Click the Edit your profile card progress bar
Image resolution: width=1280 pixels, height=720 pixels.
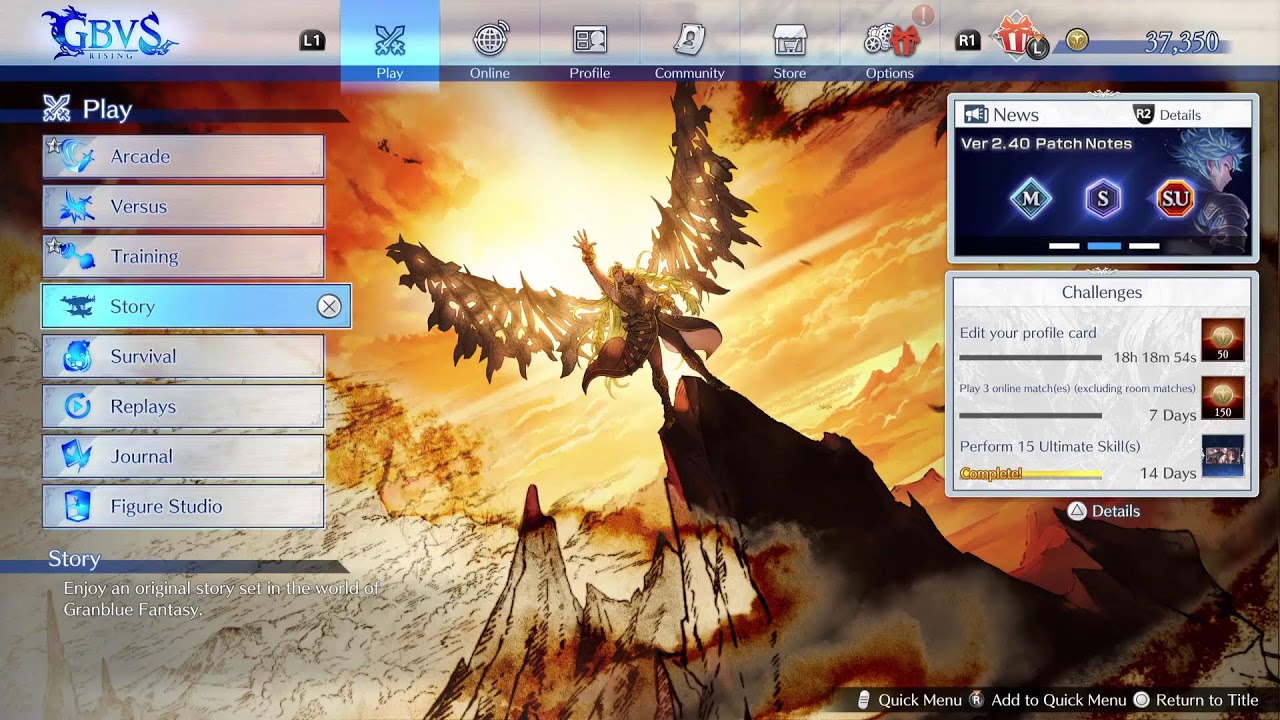[1031, 357]
